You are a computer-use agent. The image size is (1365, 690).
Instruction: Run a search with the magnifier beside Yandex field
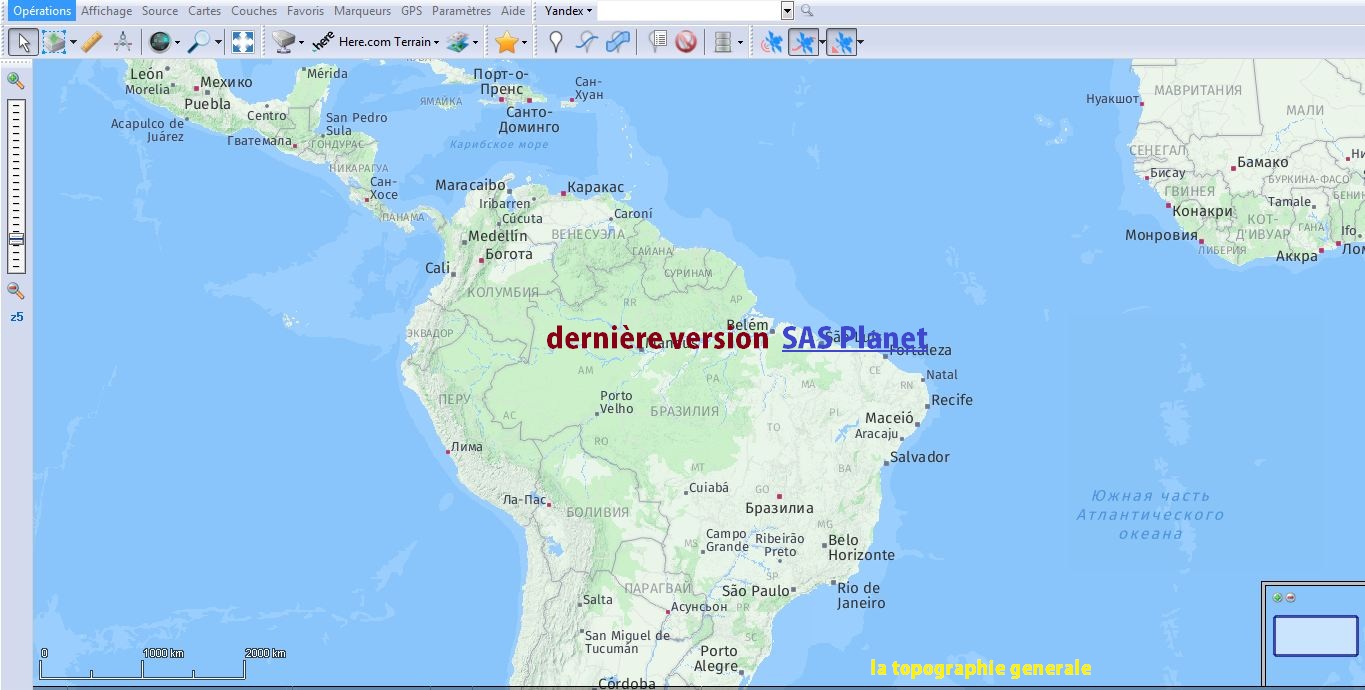[x=806, y=11]
